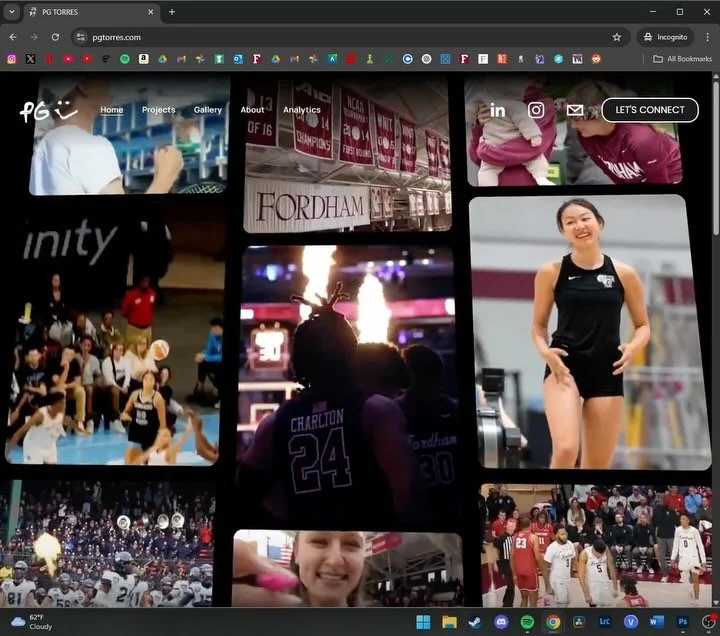The image size is (720, 636).
Task: Open the Instagram bookmark in bookmarks bar
Action: [11, 59]
